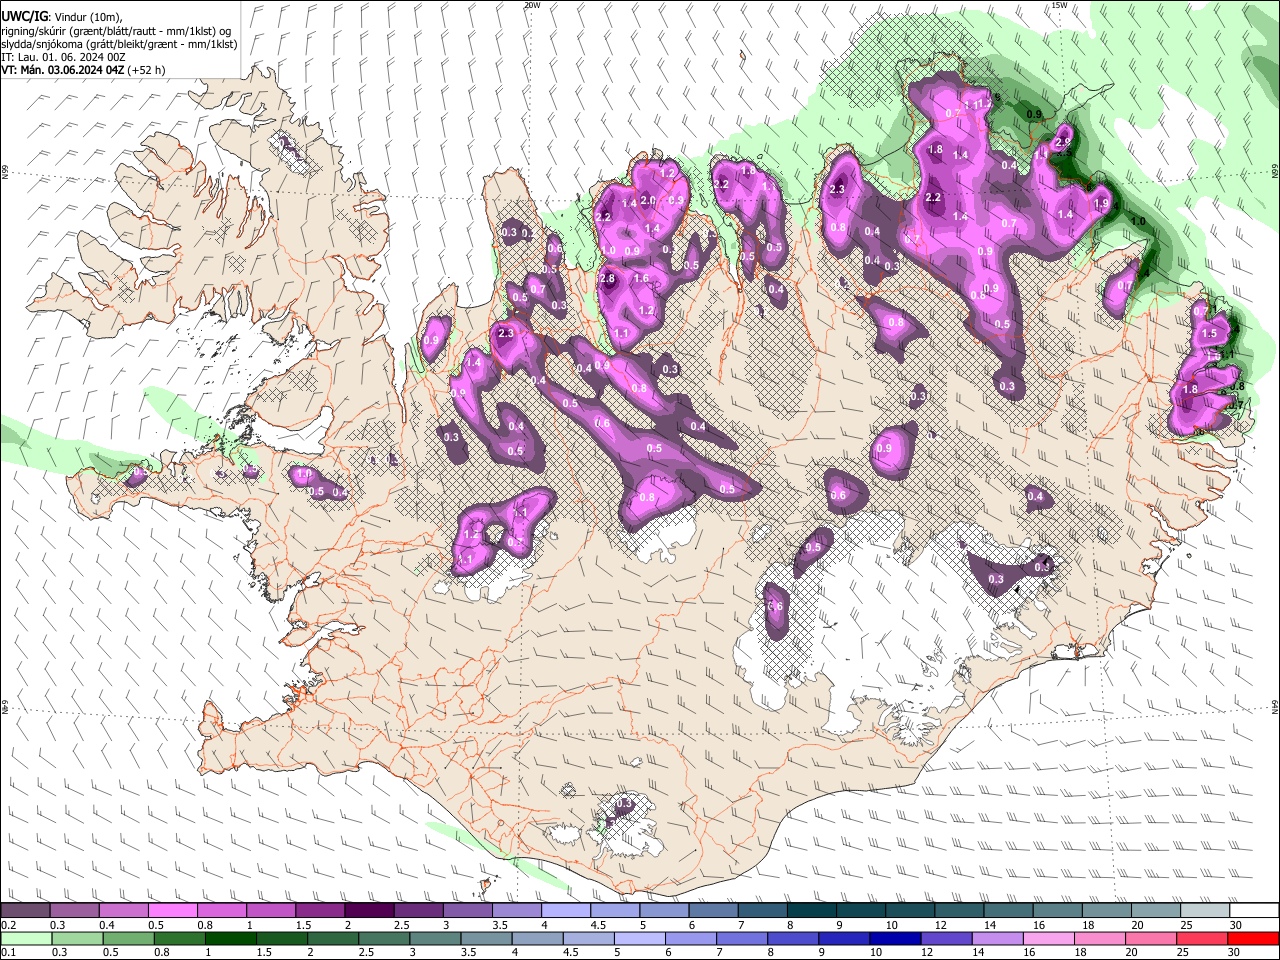
Task: Click the (+52 h) forecast offset text
Action: (x=147, y=70)
